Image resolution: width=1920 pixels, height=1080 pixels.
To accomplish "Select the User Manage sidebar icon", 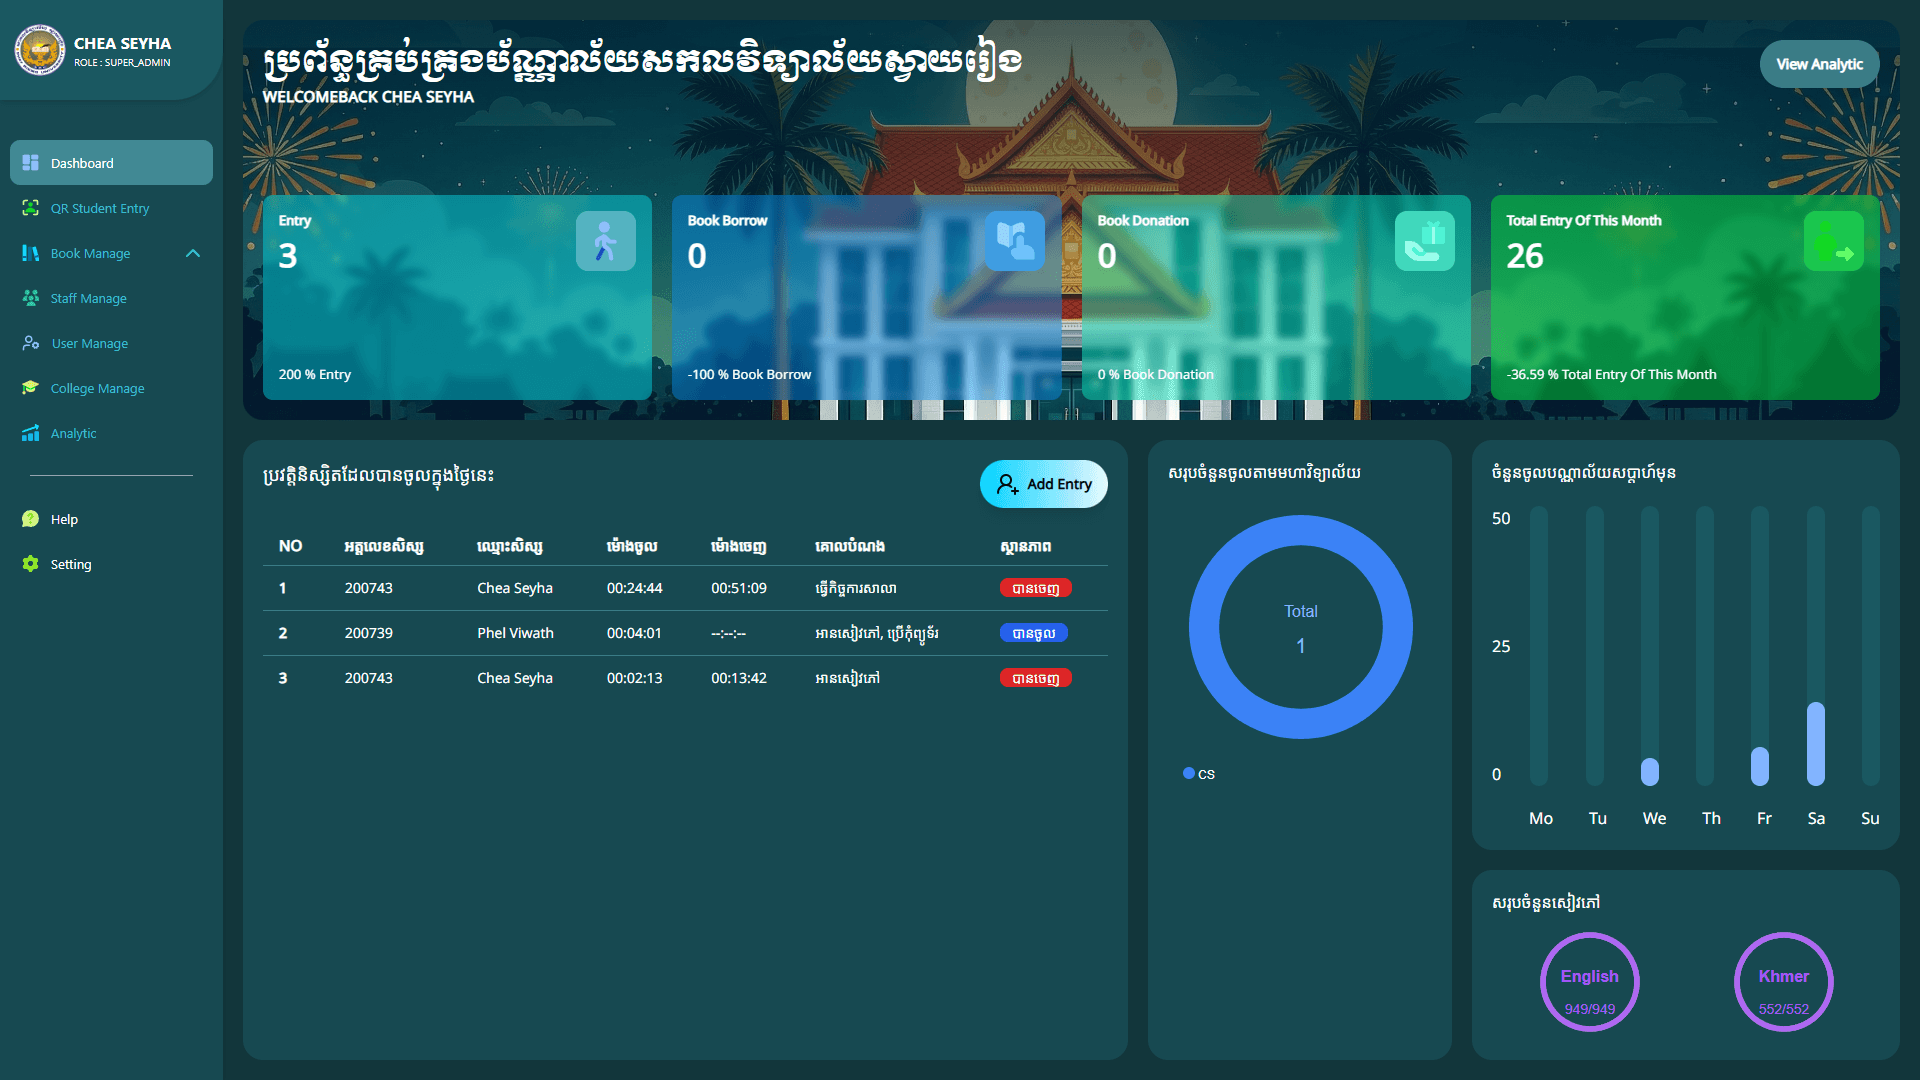I will point(30,343).
